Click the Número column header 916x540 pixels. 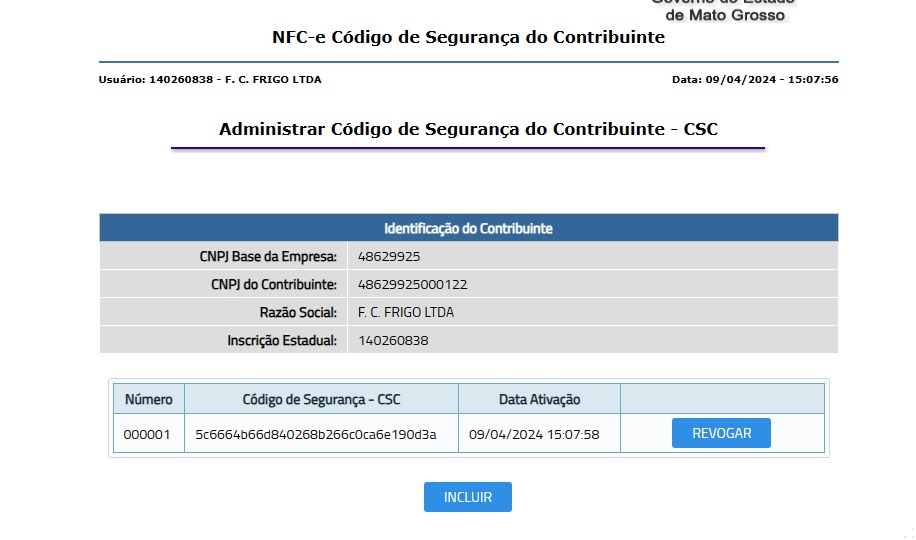click(x=148, y=399)
